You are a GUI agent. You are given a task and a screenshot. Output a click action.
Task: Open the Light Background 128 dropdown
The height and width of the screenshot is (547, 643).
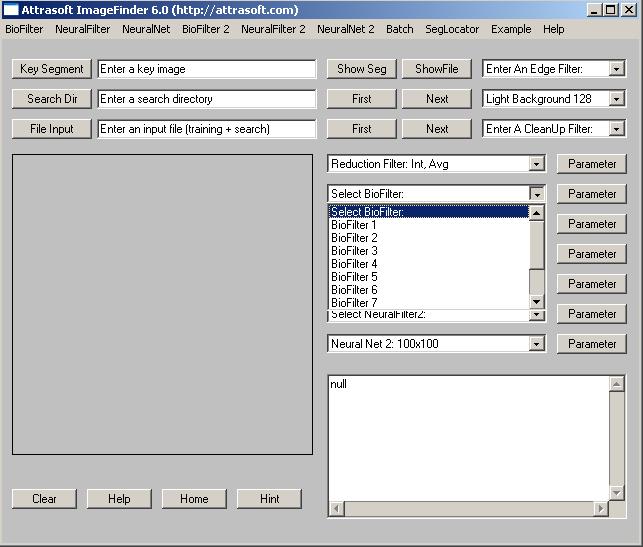(x=616, y=99)
